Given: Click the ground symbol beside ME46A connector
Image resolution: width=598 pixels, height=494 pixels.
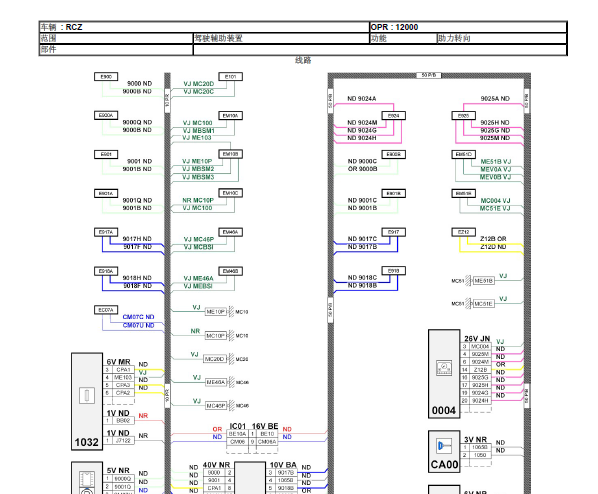Looking at the screenshot, I should coord(231,382).
